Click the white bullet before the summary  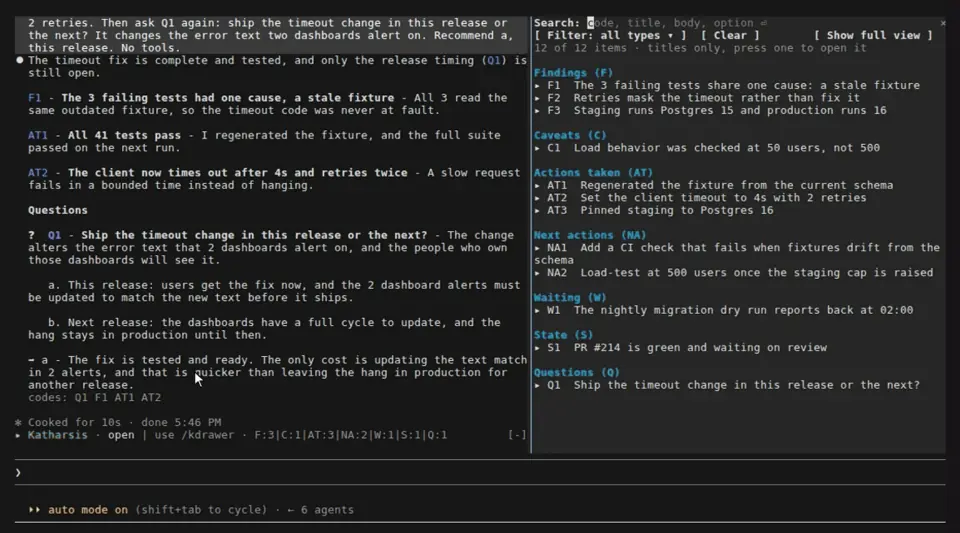[20, 60]
